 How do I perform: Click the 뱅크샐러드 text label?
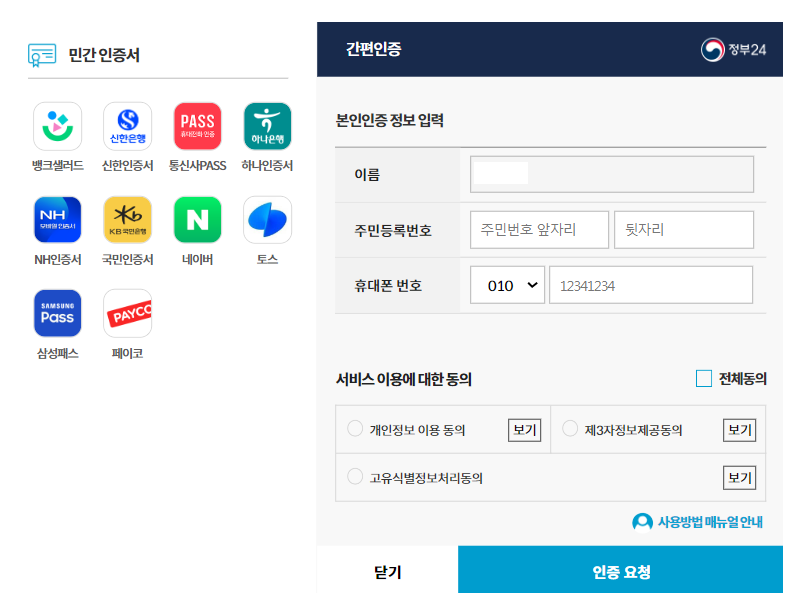[x=58, y=166]
